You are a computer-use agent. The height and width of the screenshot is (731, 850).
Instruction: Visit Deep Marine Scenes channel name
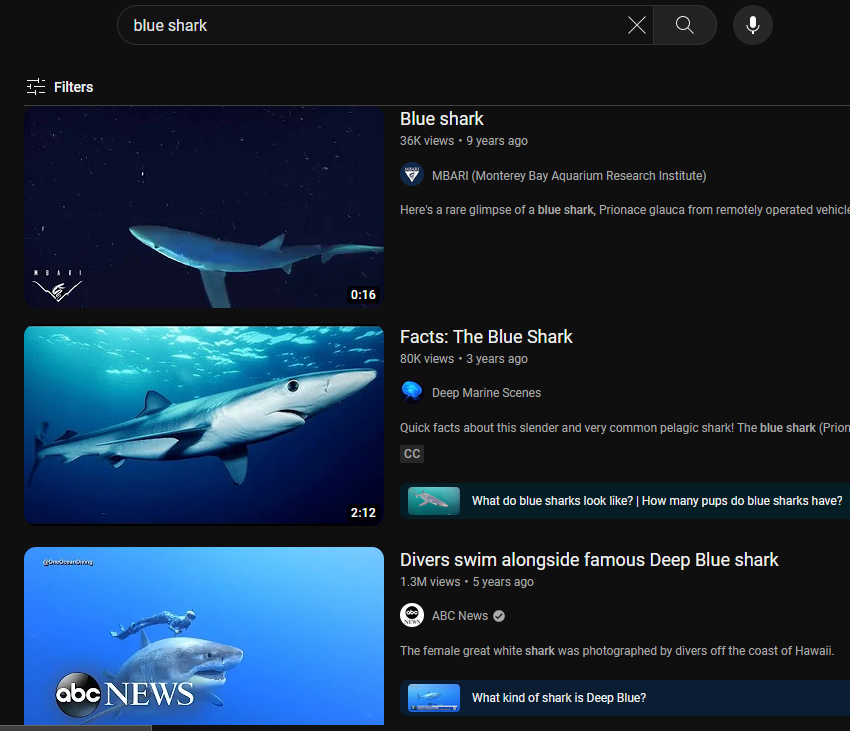tap(486, 393)
